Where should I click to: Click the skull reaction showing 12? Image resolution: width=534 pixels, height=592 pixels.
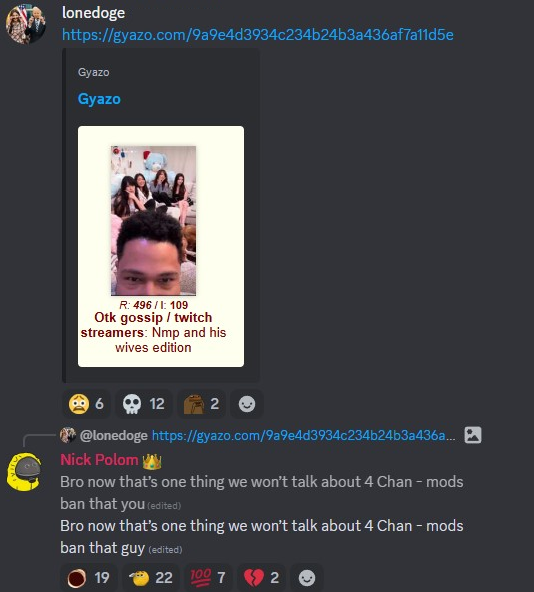coord(144,404)
